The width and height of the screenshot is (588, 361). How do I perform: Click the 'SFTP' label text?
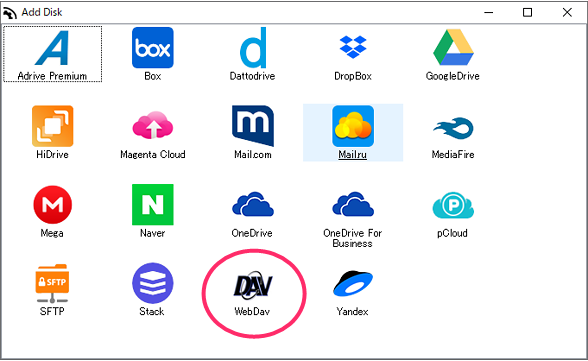[x=52, y=312]
